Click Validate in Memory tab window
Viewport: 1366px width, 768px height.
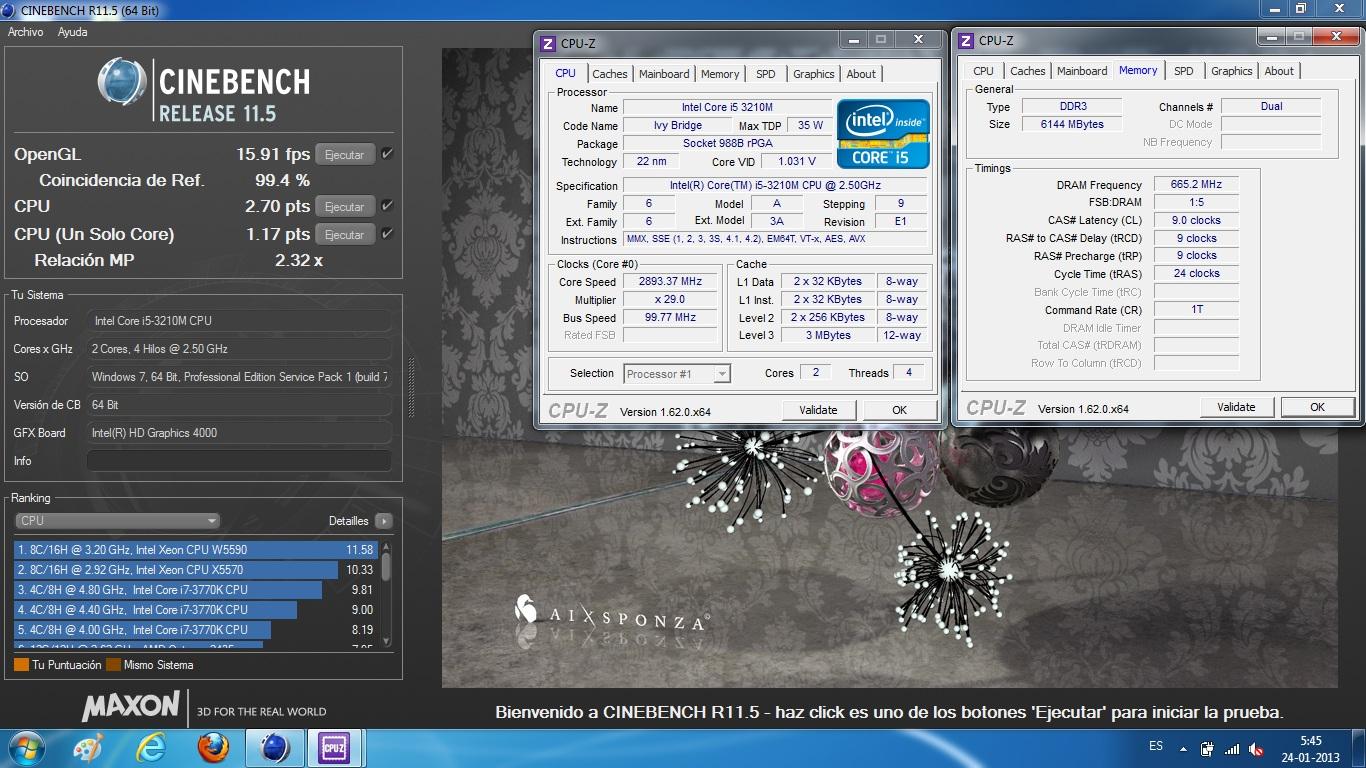[x=1236, y=407]
